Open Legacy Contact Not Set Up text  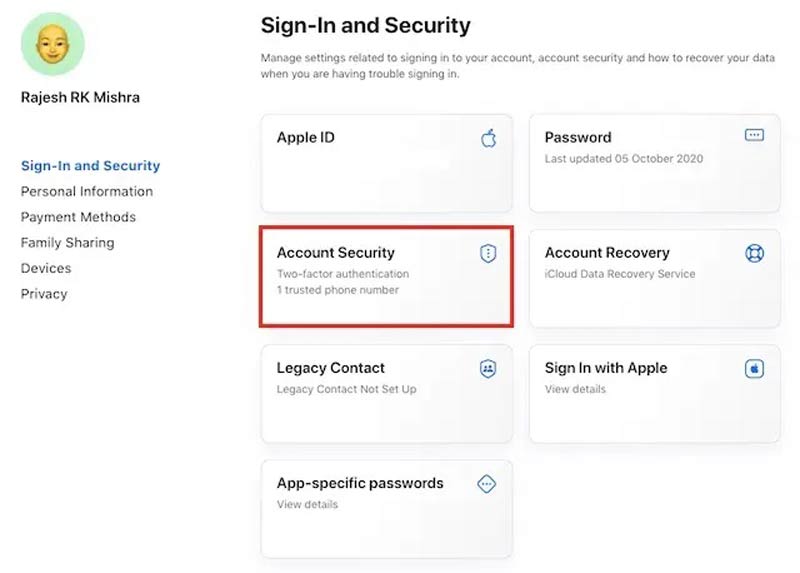[346, 389]
